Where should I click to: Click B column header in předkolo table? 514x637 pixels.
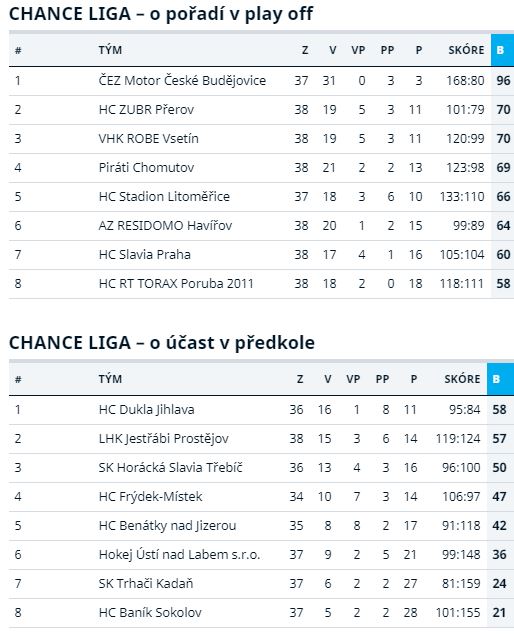(500, 379)
